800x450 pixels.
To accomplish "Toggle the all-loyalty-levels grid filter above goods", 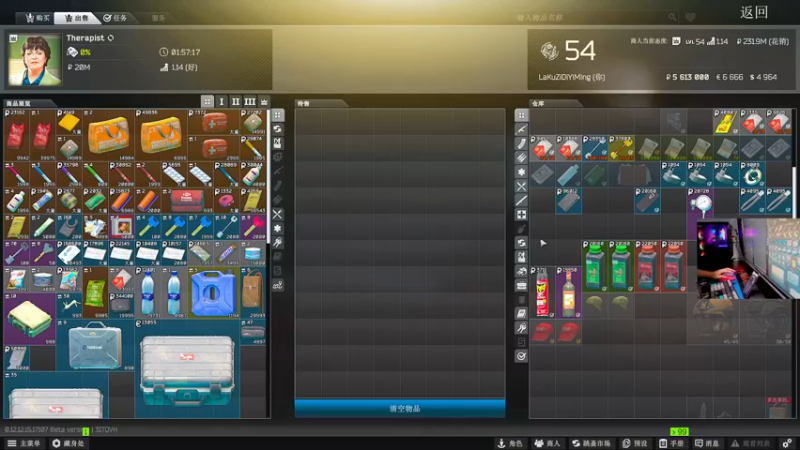I will pos(207,102).
